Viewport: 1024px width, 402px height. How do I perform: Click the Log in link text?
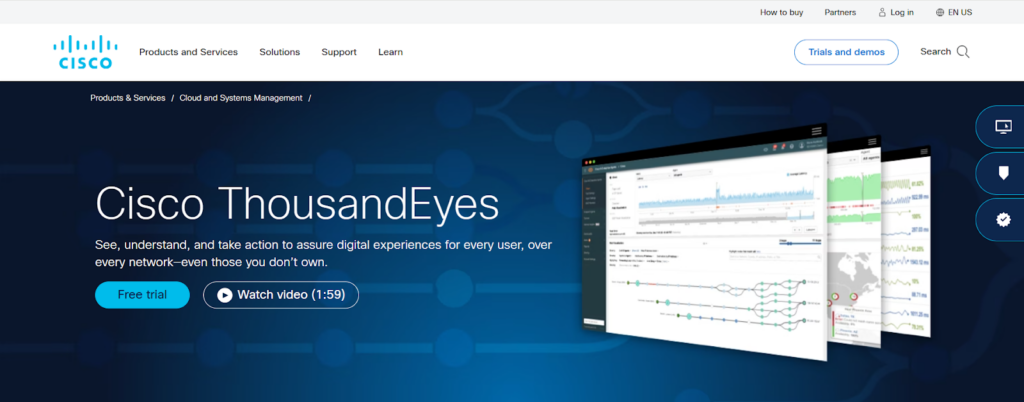click(x=902, y=12)
